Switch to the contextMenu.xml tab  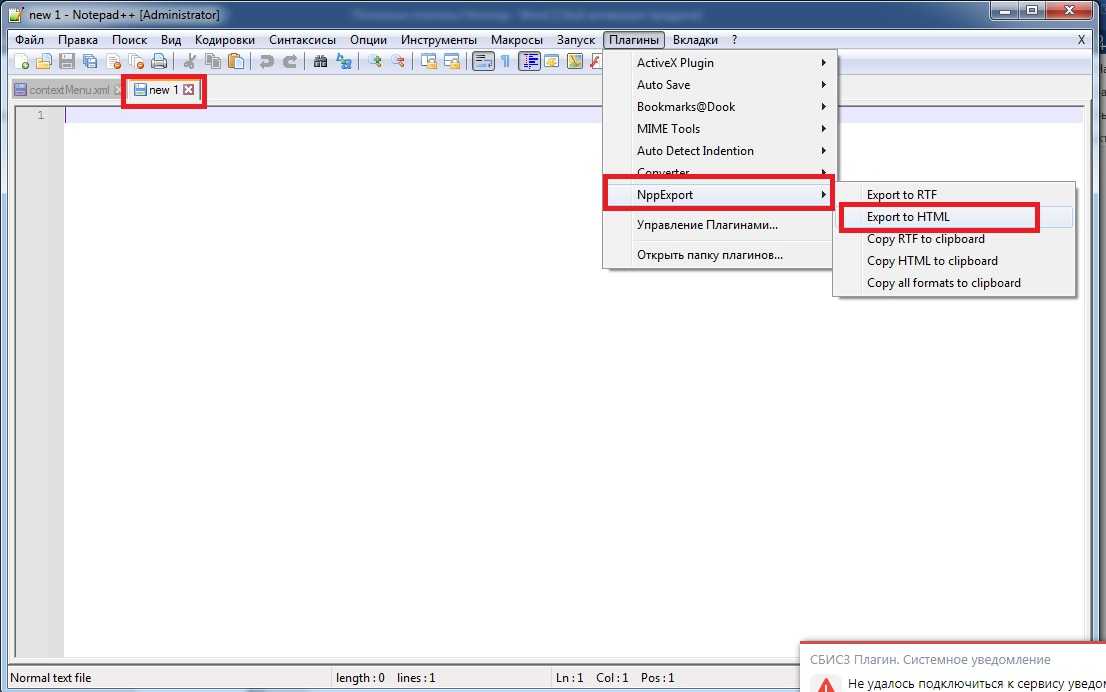click(x=66, y=90)
